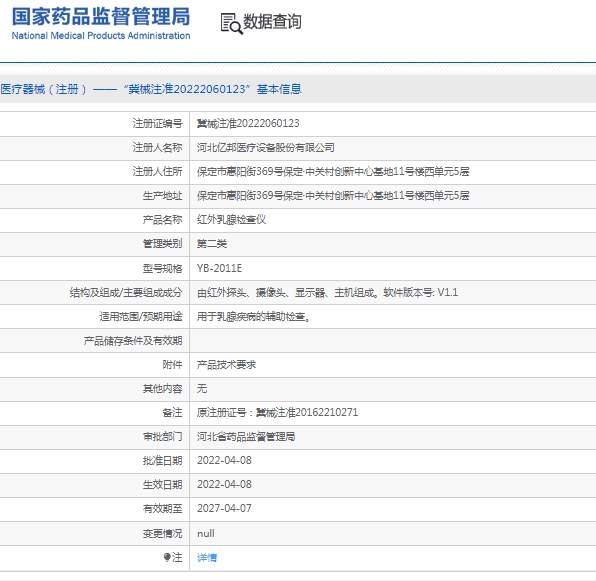
Task: Click the 审批部门 row label
Action: tap(163, 437)
